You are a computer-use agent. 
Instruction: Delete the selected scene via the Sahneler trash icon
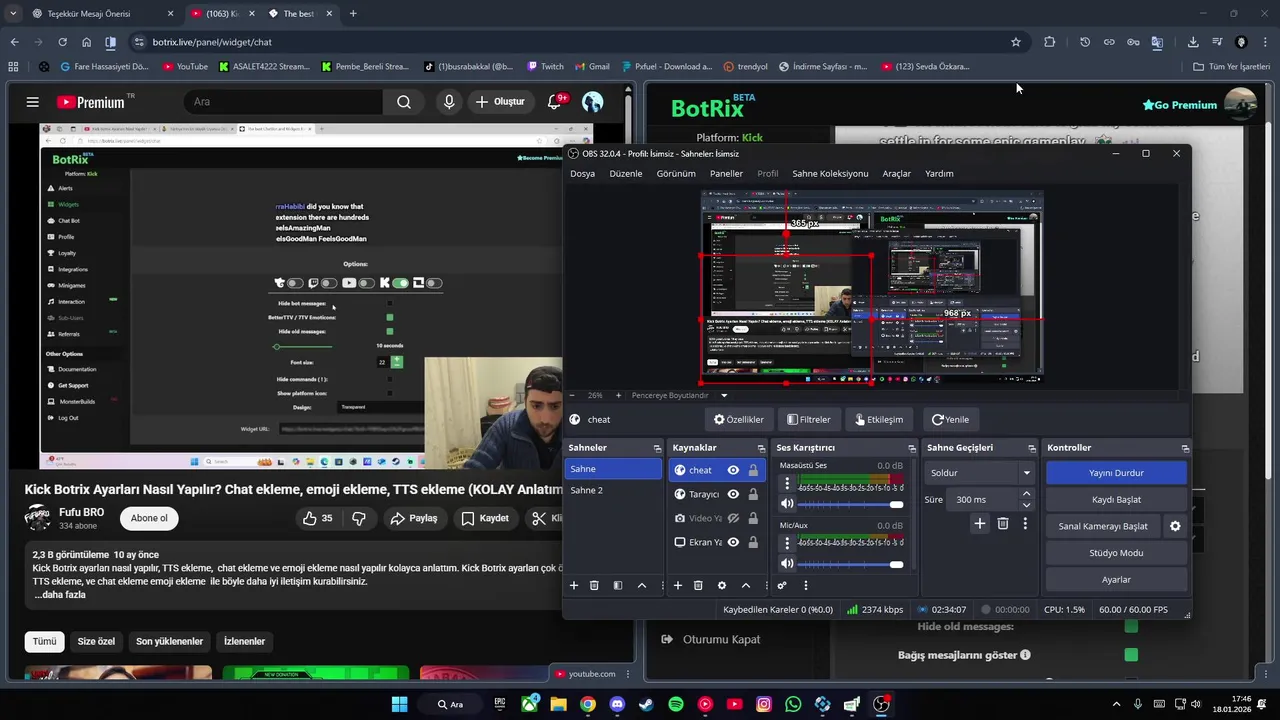pos(594,585)
